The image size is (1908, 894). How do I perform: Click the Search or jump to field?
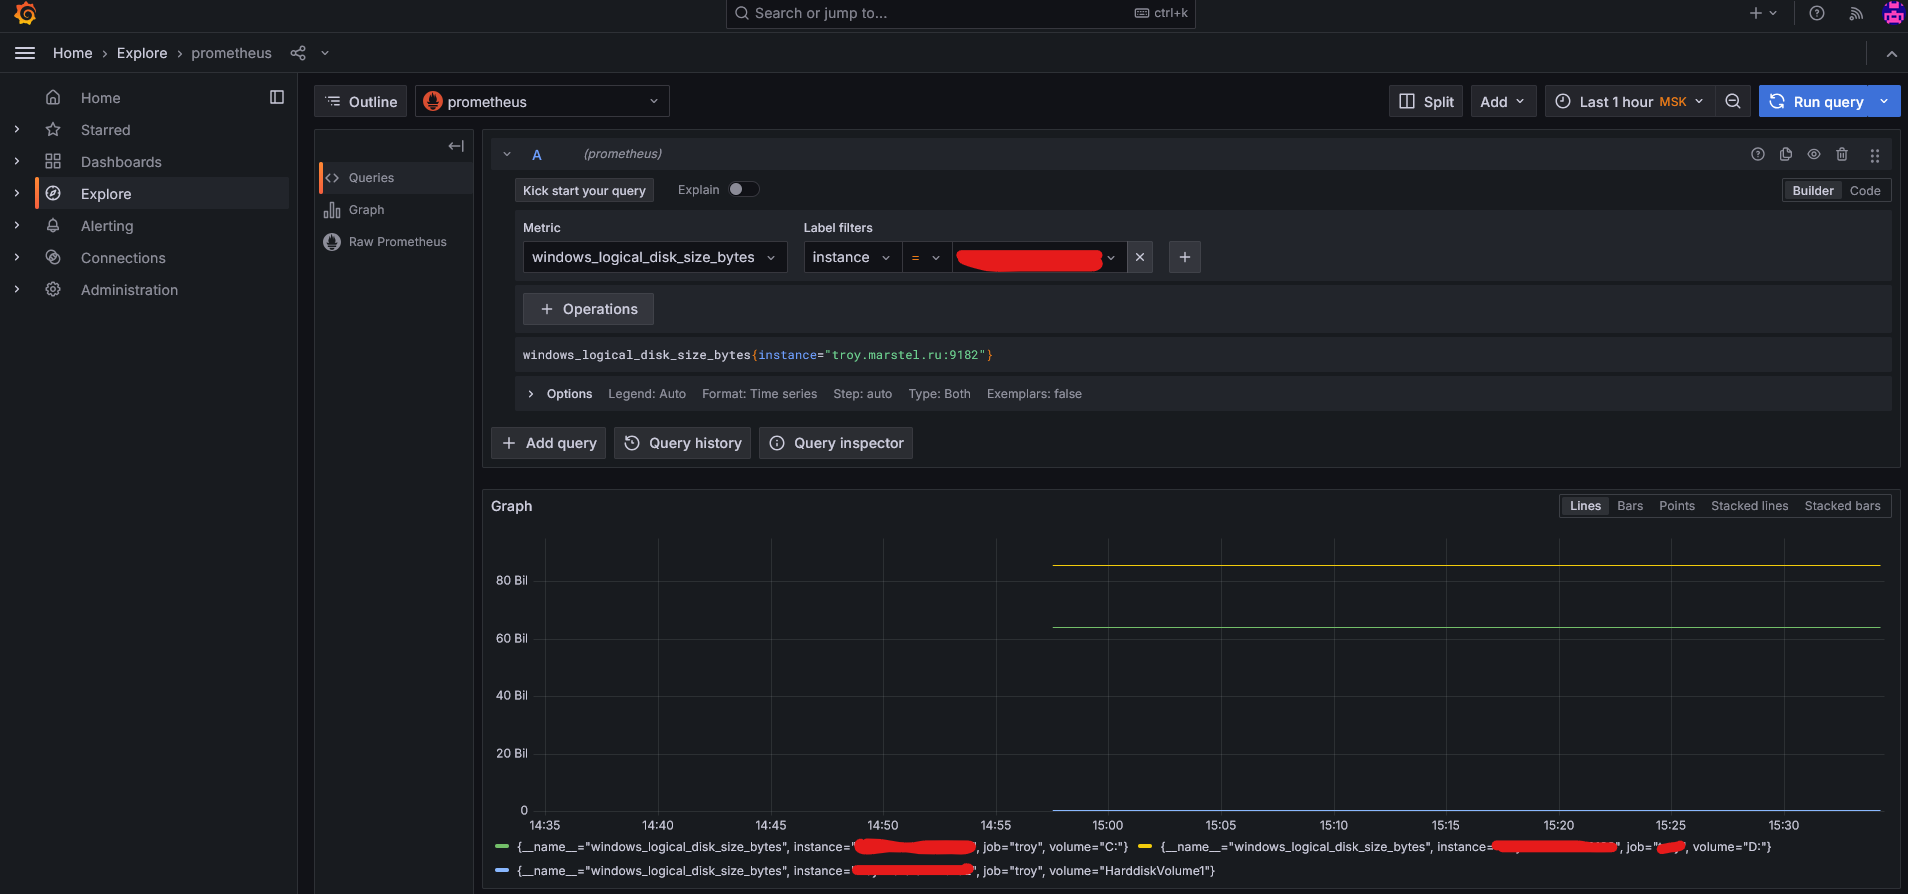pyautogui.click(x=960, y=13)
